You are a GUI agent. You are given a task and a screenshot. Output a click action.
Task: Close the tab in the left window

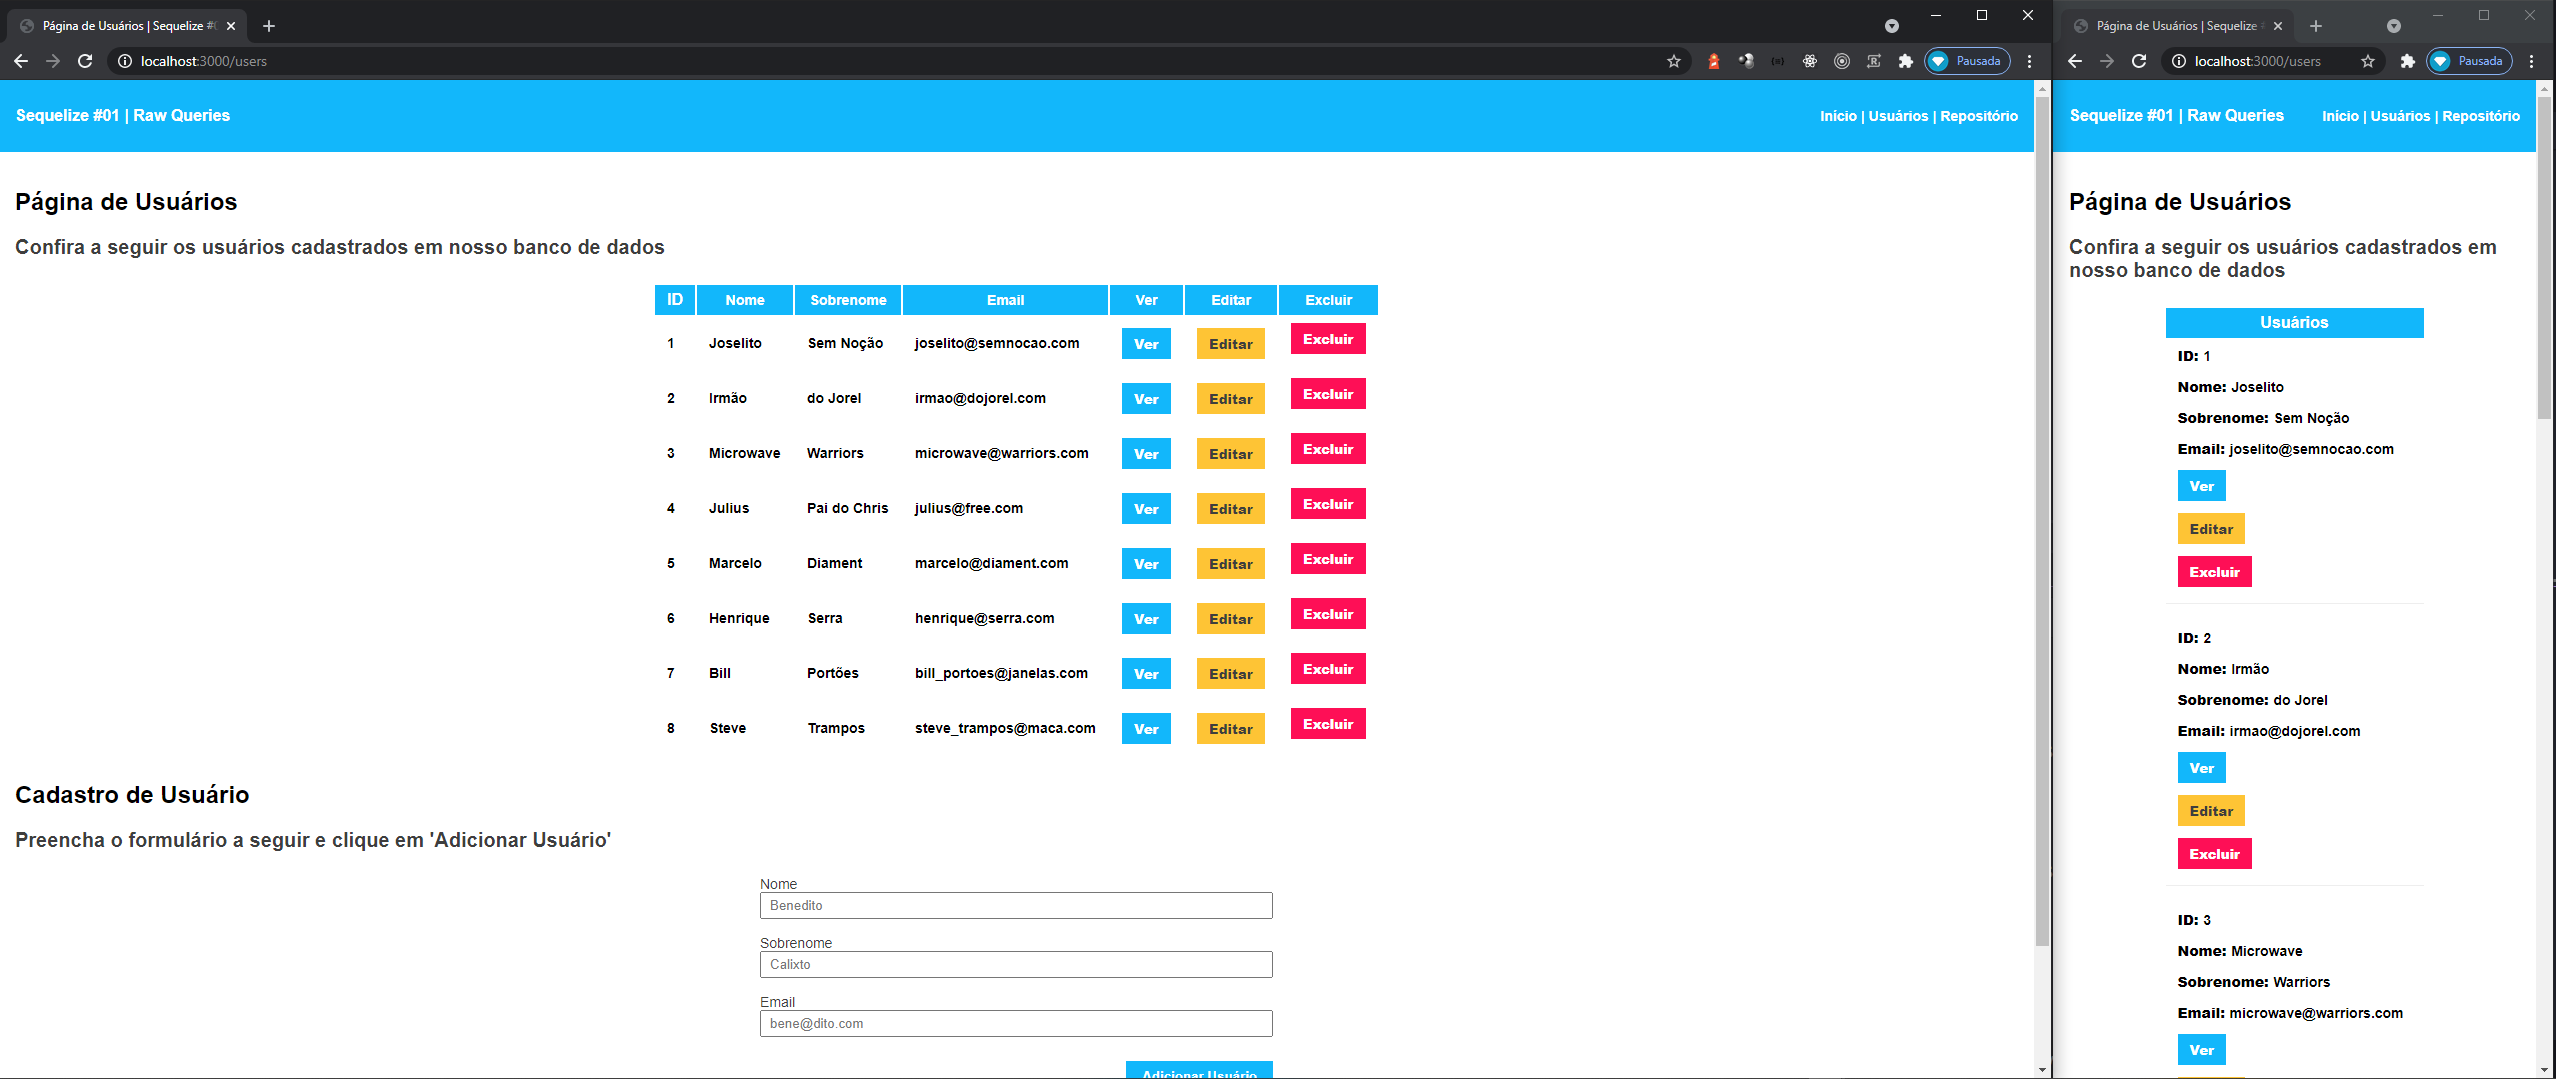click(x=231, y=26)
